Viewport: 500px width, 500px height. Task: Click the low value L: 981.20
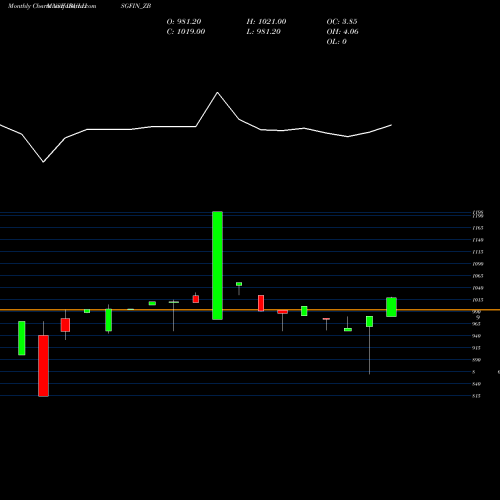[x=263, y=32]
